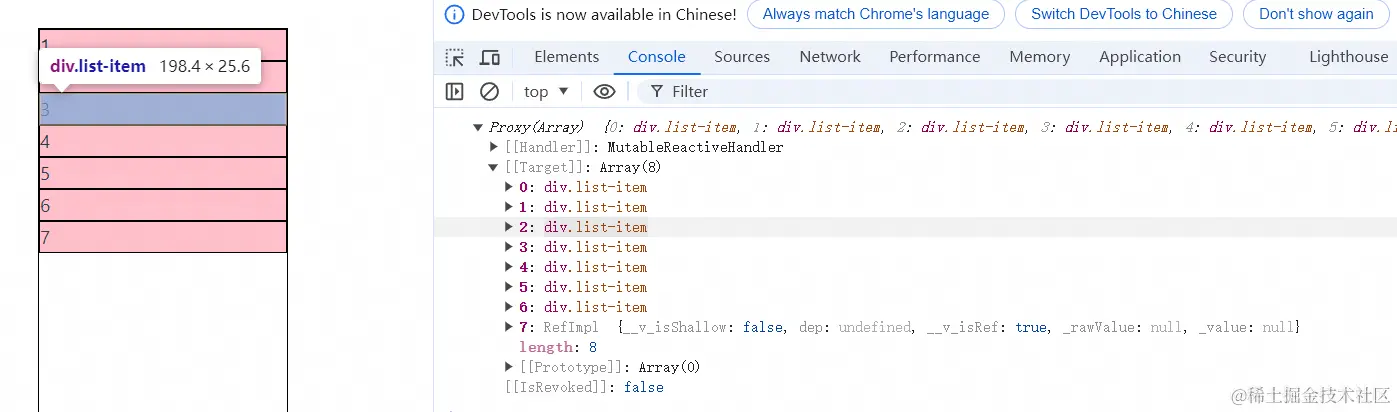Click Don't show again button
This screenshot has height=412, width=1397.
(1316, 14)
